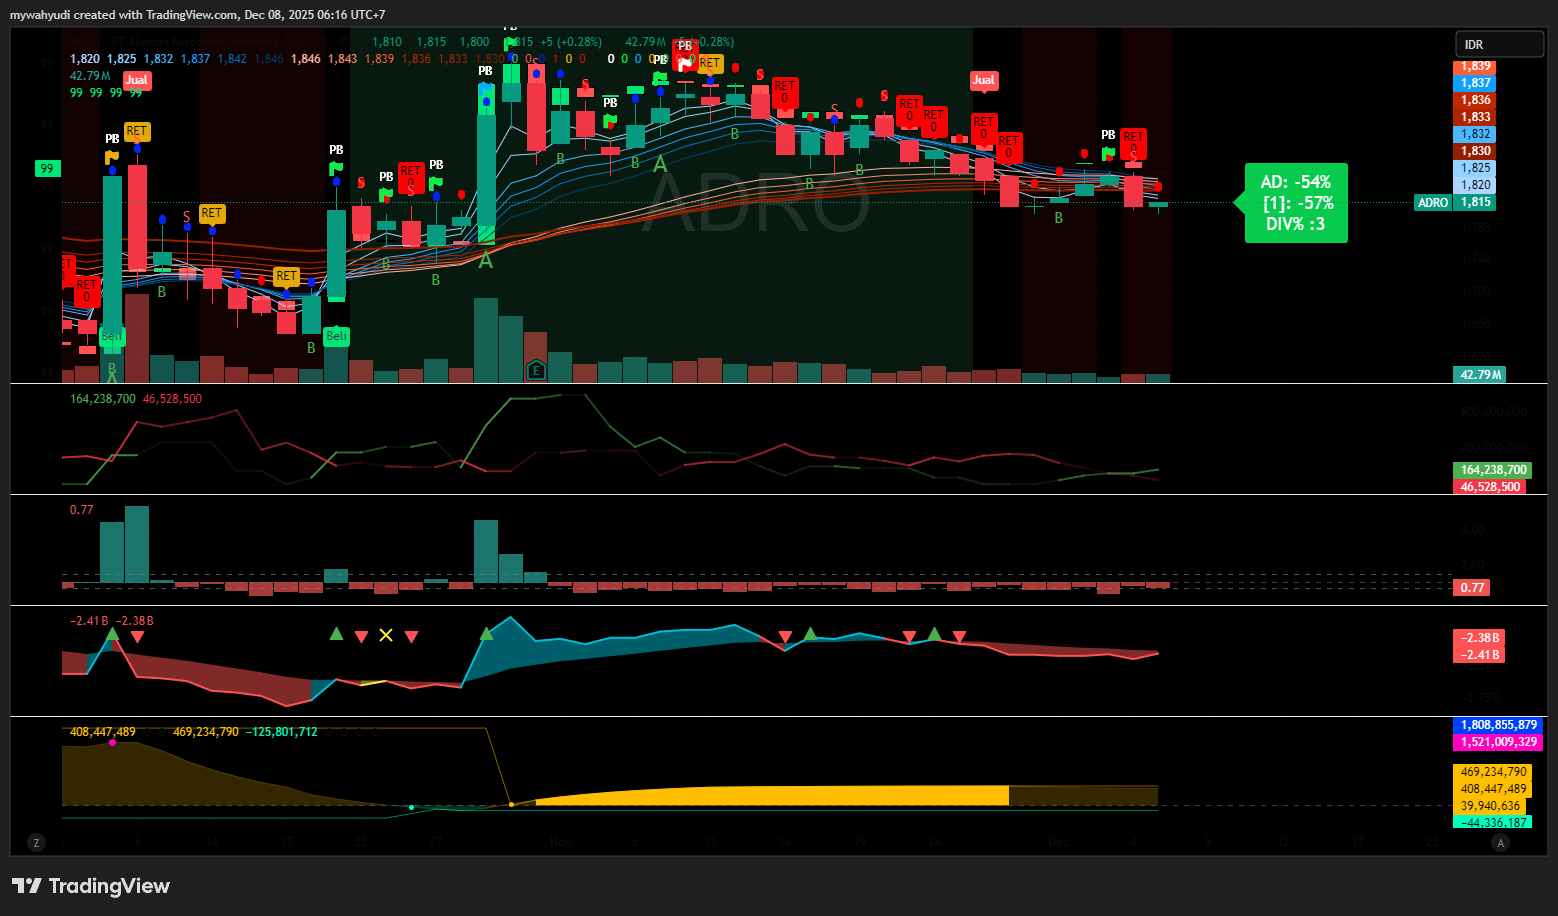
Task: Click the 1,810 value in the chart legend
Action: [387, 42]
